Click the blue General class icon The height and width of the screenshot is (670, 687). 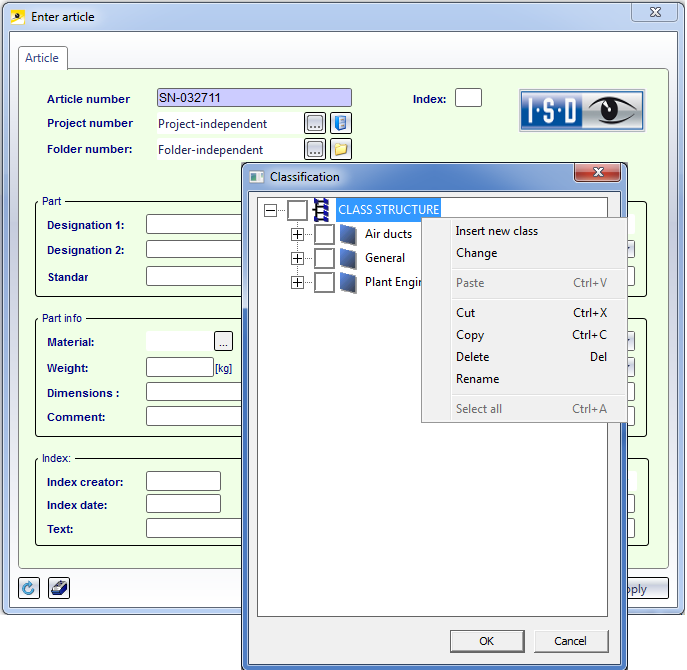pos(348,258)
